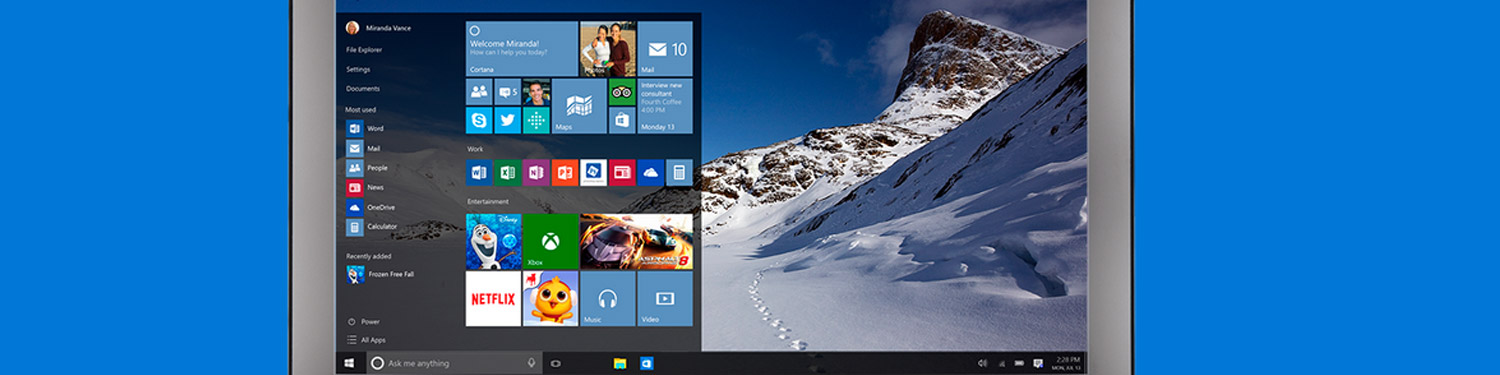Screen dimensions: 1500x375
Task: Click the Entertainment group heading
Action: coord(488,202)
